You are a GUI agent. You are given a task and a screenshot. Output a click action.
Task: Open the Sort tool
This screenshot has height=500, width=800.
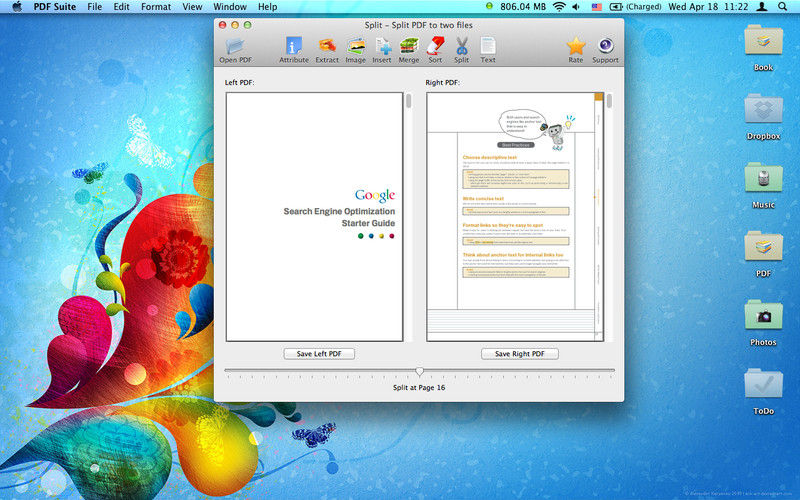(435, 50)
